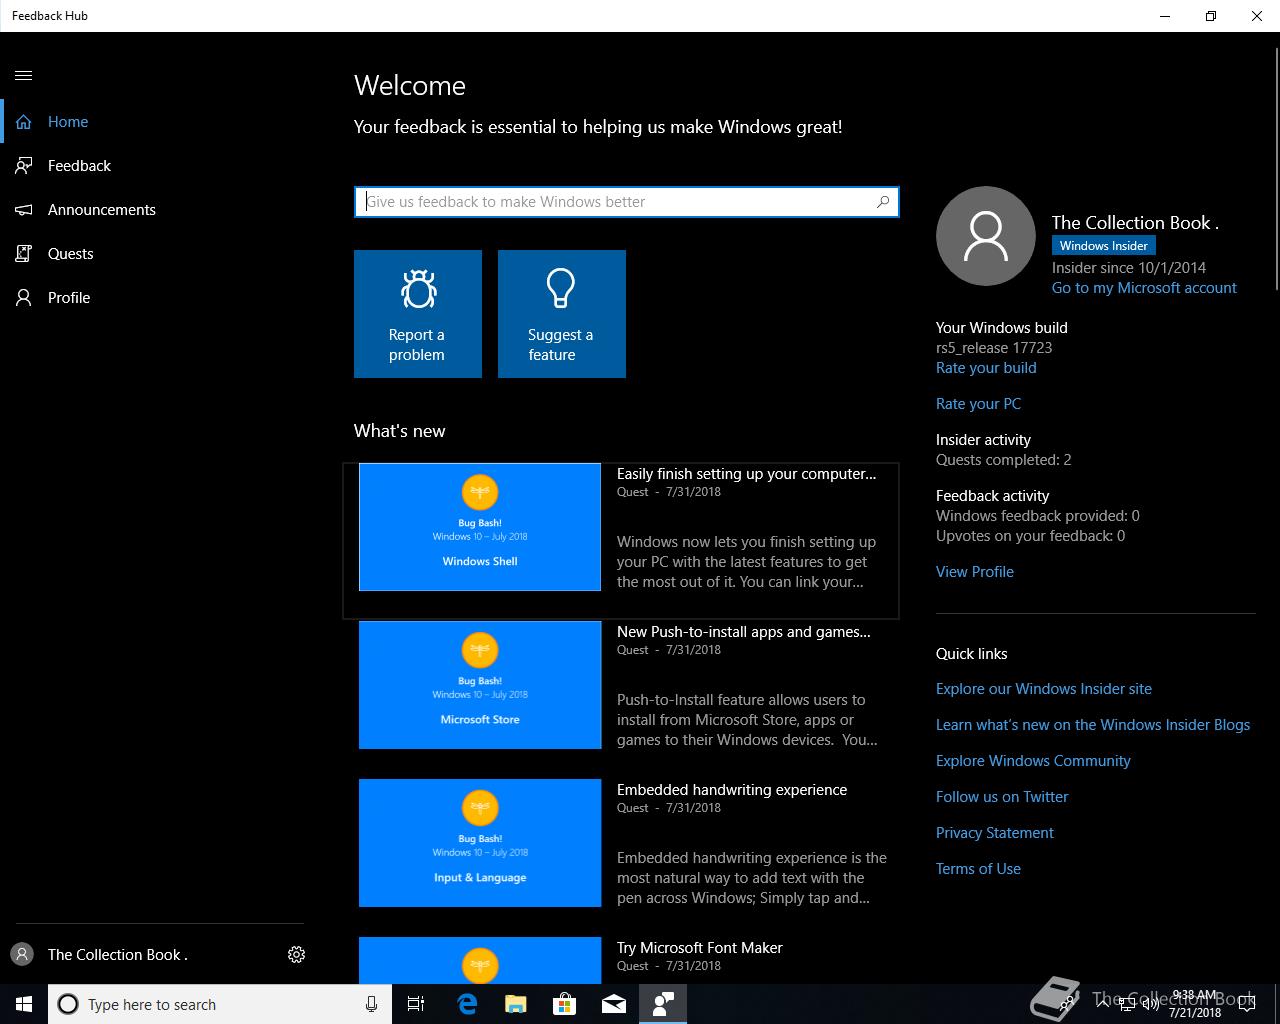Image resolution: width=1280 pixels, height=1024 pixels.
Task: Open Task View from the taskbar
Action: click(x=416, y=1004)
